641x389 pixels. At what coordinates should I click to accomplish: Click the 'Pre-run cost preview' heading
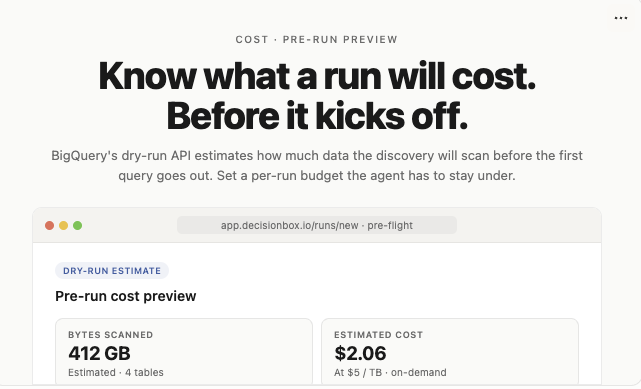click(x=126, y=296)
